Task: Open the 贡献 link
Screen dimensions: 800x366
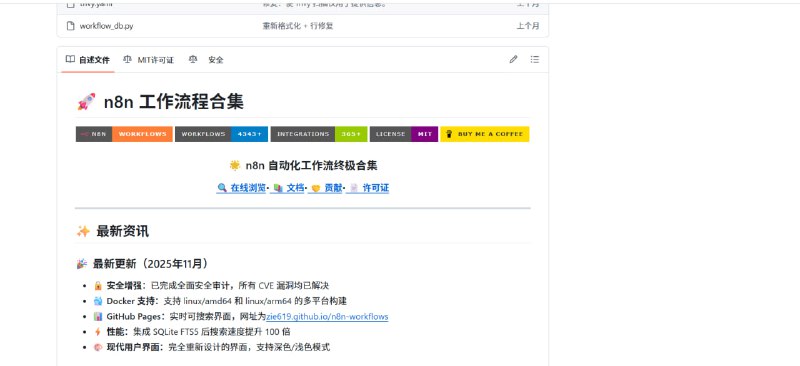Action: pyautogui.click(x=326, y=188)
